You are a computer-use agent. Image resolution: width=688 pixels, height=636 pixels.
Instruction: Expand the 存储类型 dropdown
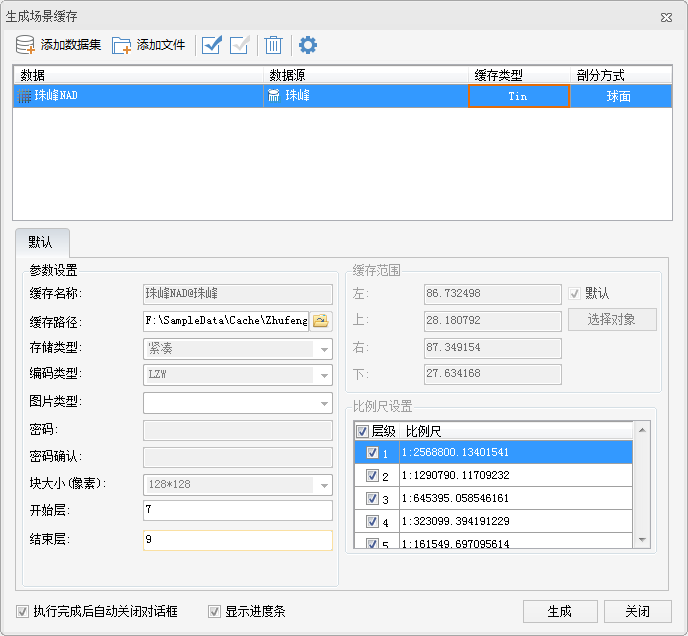tap(237, 349)
